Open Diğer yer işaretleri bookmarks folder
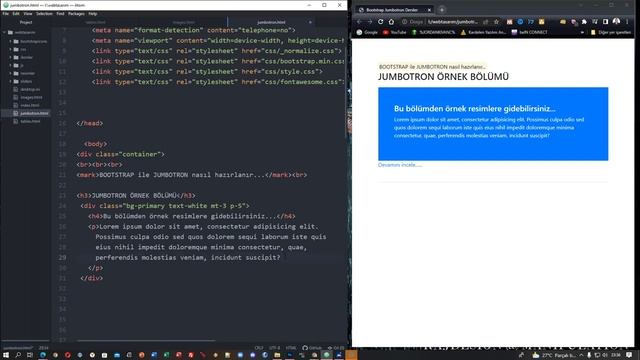 (611, 32)
